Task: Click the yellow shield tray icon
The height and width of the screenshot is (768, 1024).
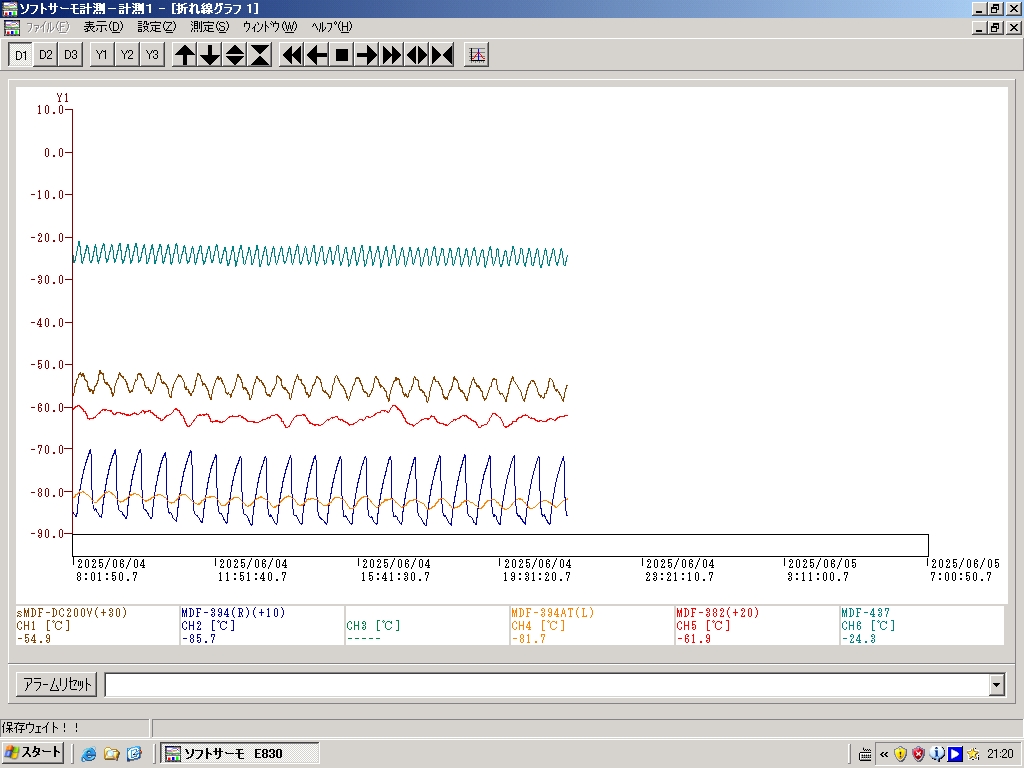Action: (901, 754)
